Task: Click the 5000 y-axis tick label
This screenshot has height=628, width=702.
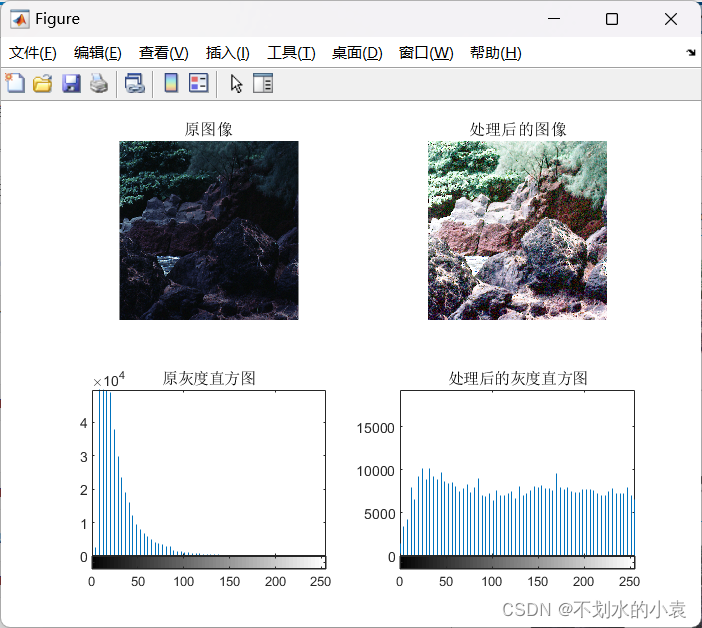Action: coord(379,514)
